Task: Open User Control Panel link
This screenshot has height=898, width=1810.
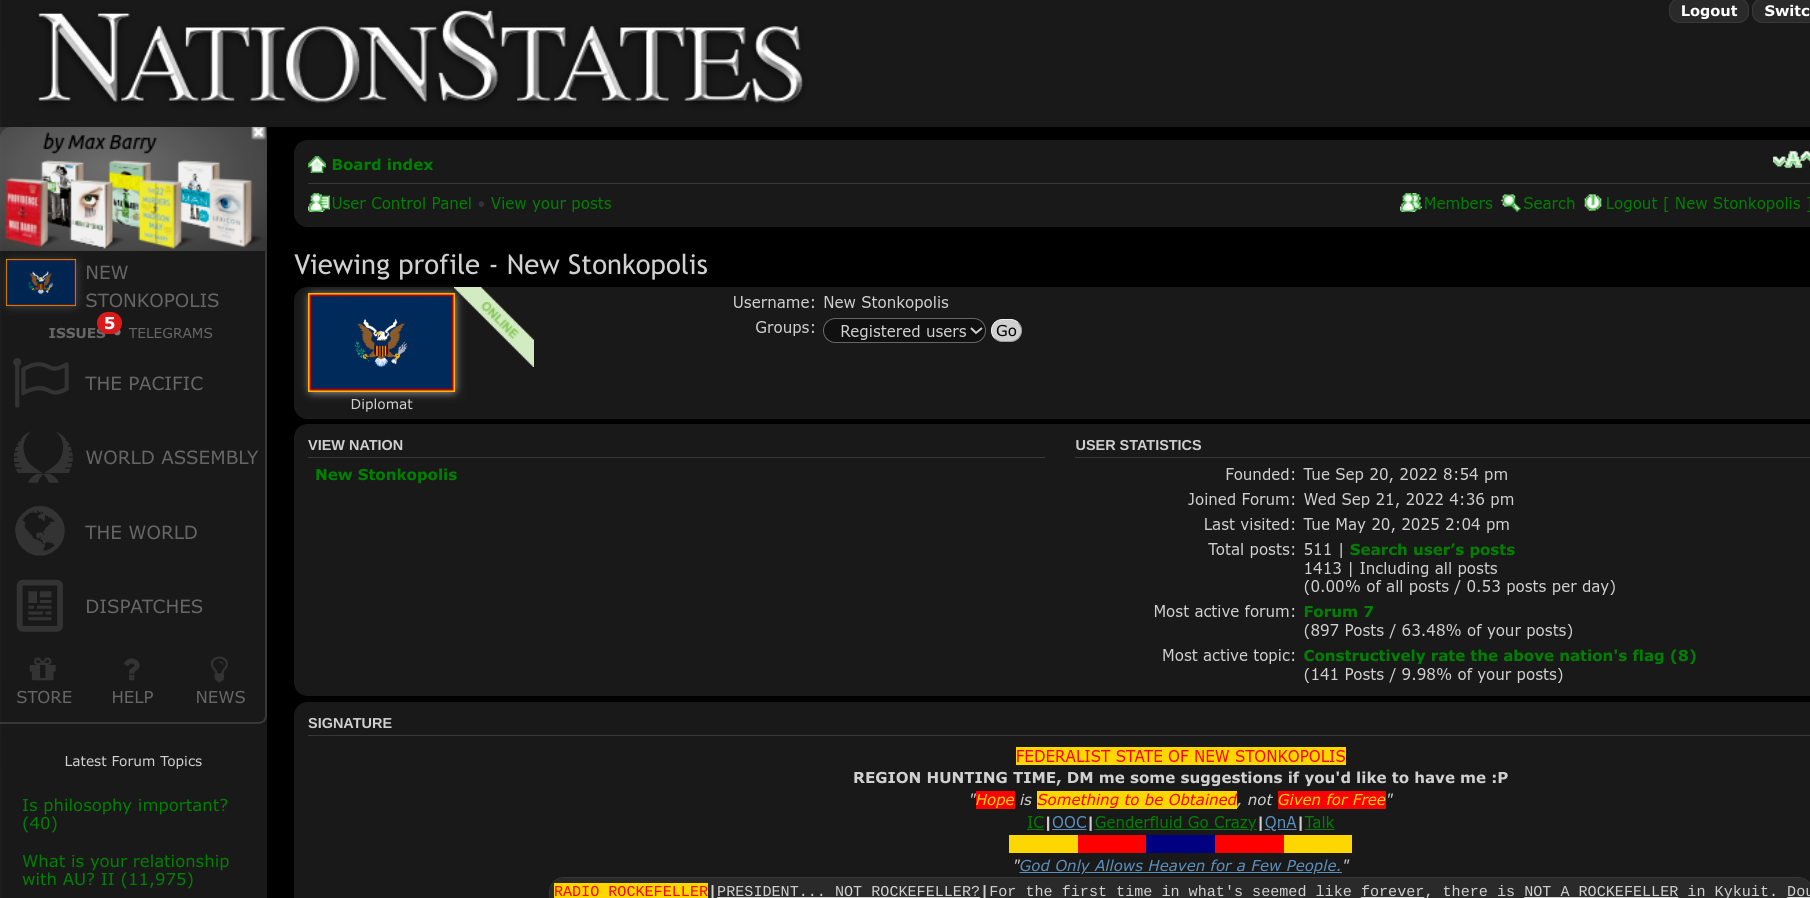Action: click(x=401, y=203)
